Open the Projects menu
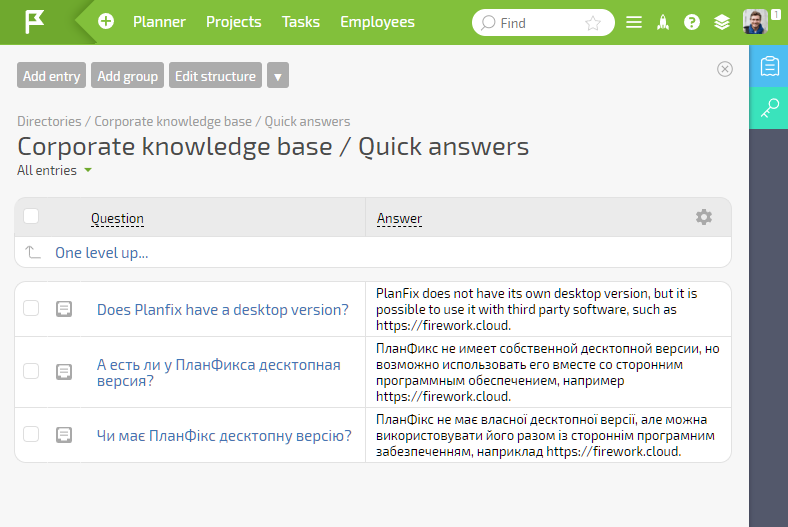788x527 pixels. pyautogui.click(x=234, y=22)
